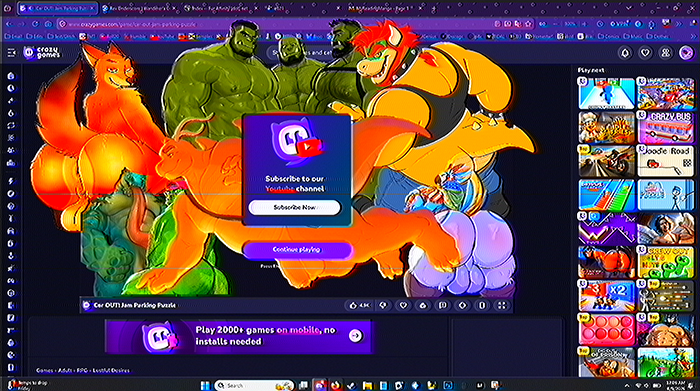Open the x2 runner game thumbnail

click(607, 295)
